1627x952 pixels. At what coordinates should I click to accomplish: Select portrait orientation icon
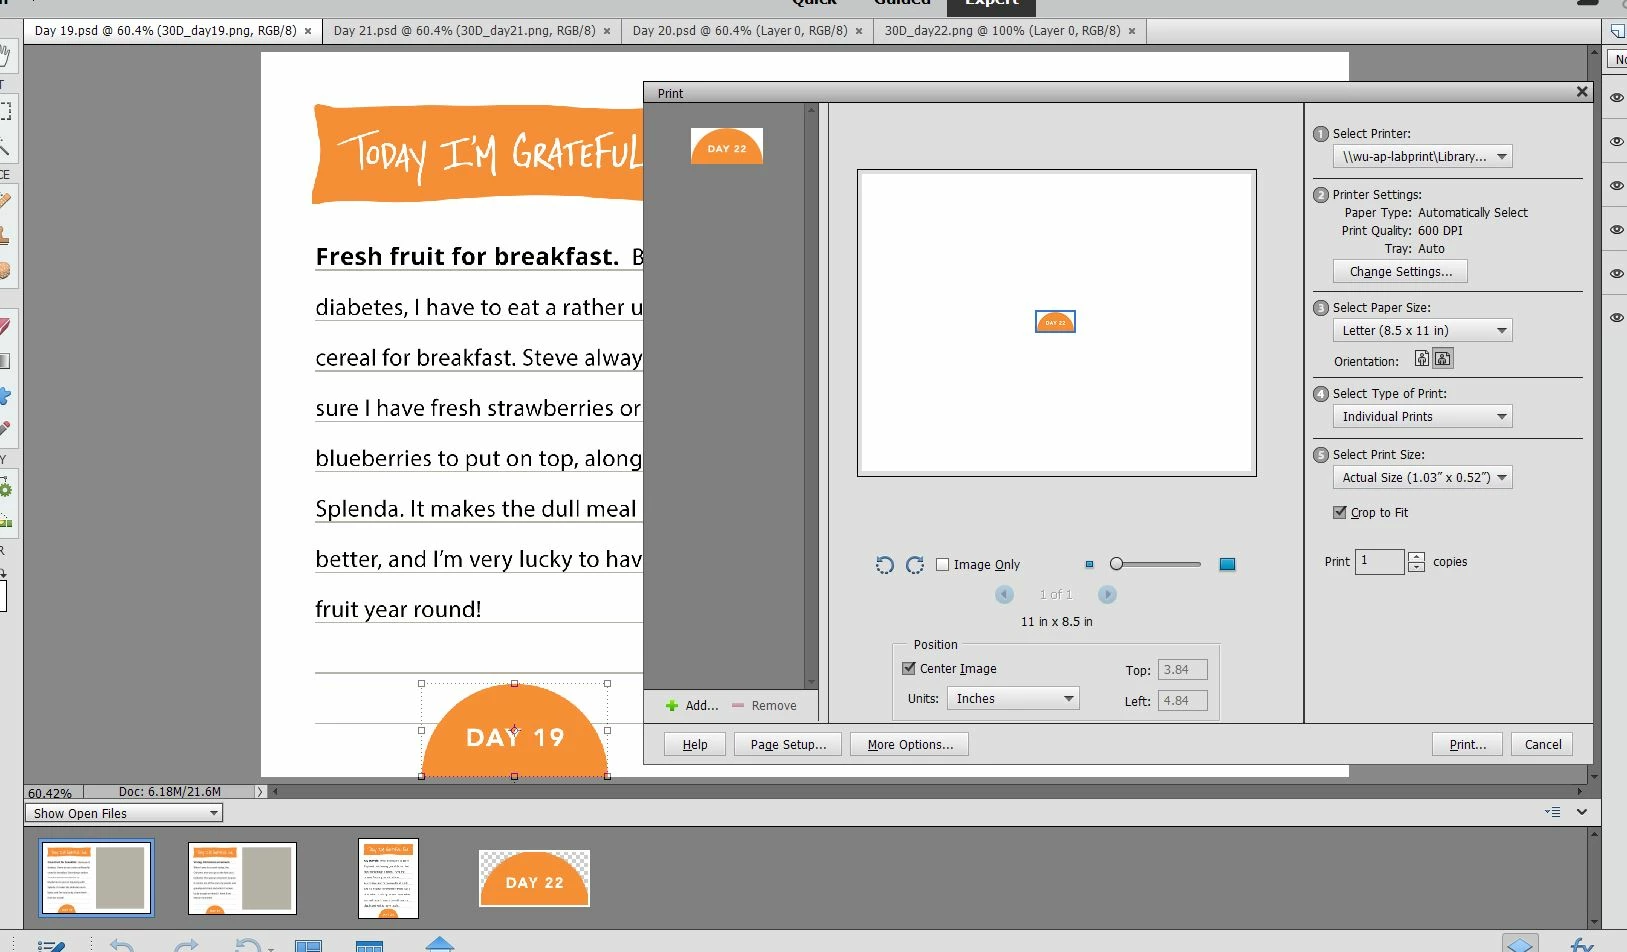pyautogui.click(x=1422, y=358)
